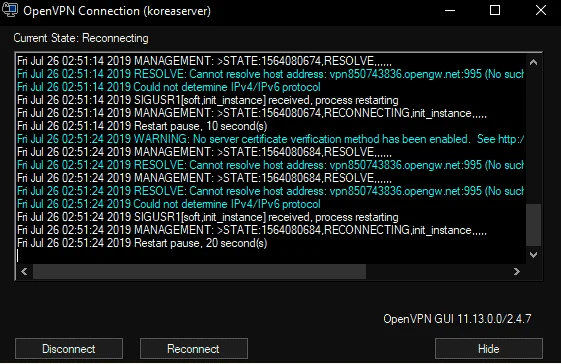Click the OpenVPN icon in the title bar
The image size is (561, 364).
coord(10,10)
